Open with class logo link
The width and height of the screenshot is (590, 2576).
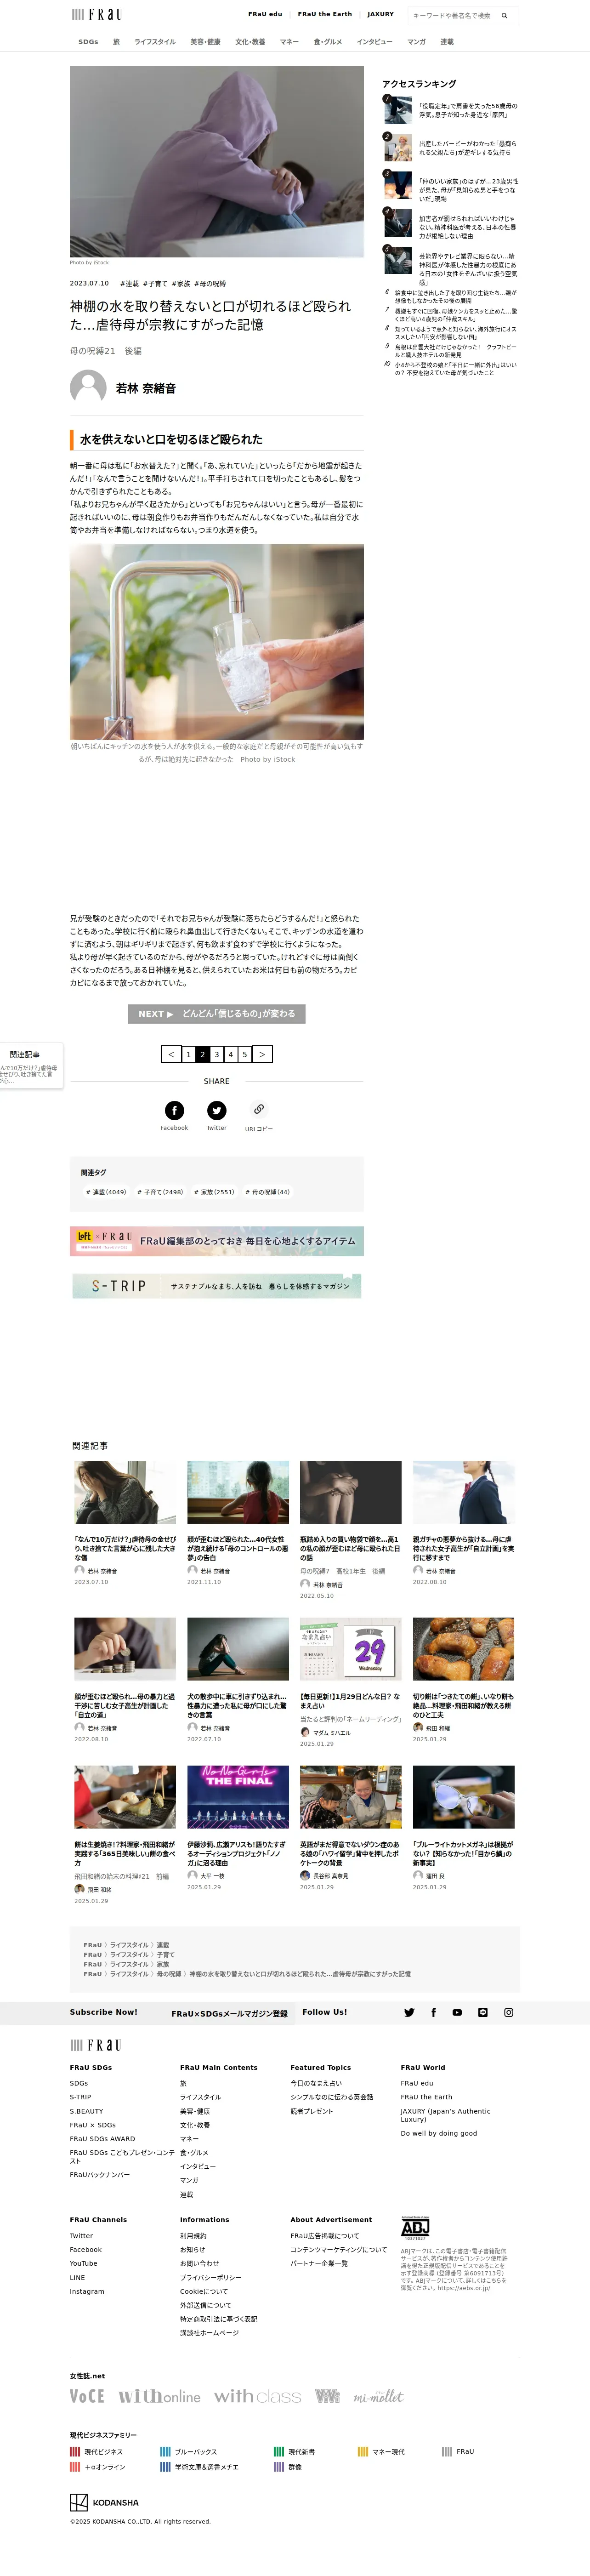click(257, 2396)
